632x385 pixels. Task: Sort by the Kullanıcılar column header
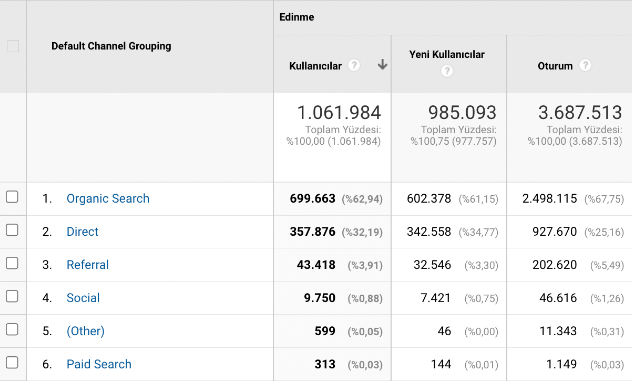pos(315,66)
